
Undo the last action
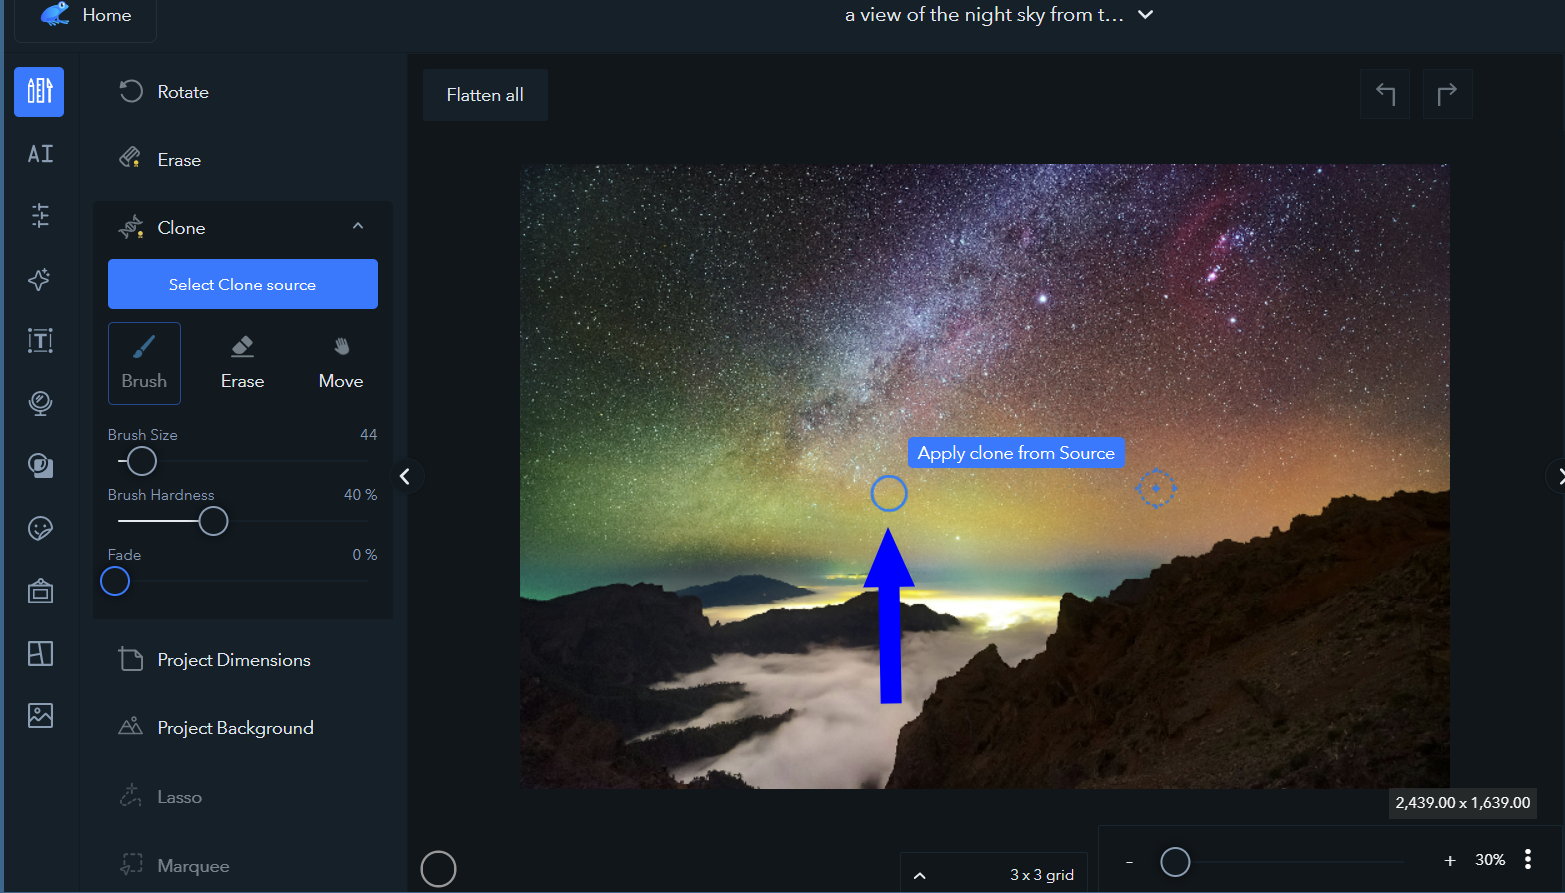(x=1385, y=94)
